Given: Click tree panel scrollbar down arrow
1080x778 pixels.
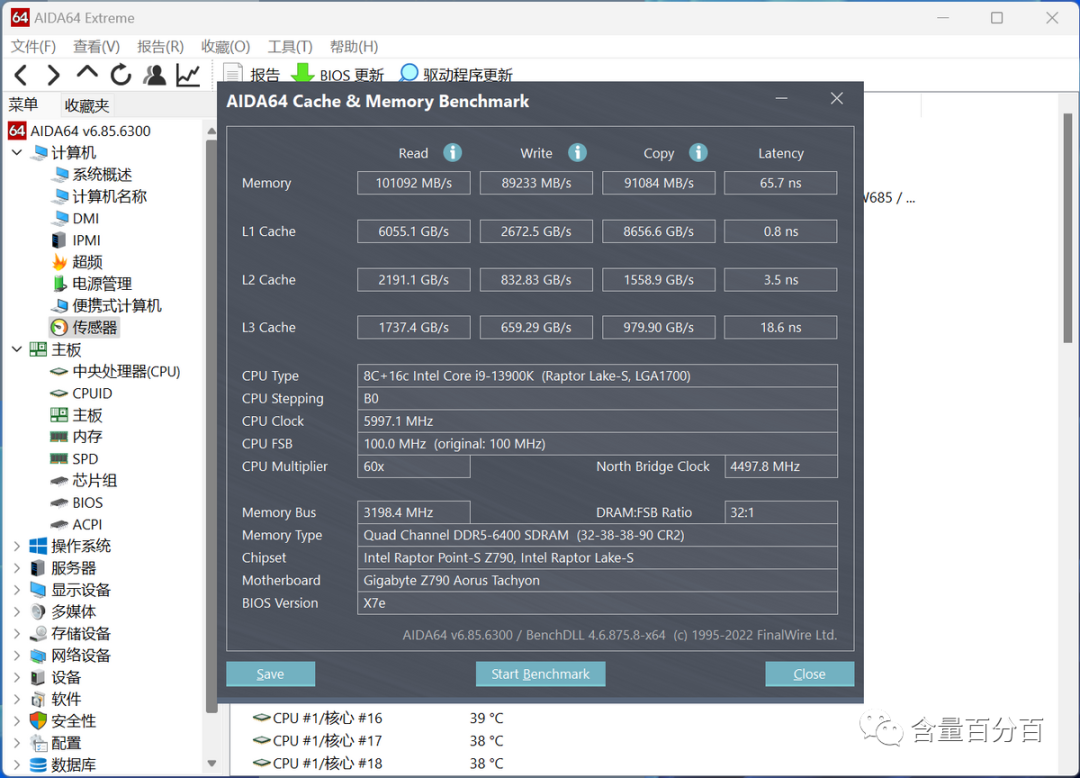Looking at the screenshot, I should [x=211, y=764].
